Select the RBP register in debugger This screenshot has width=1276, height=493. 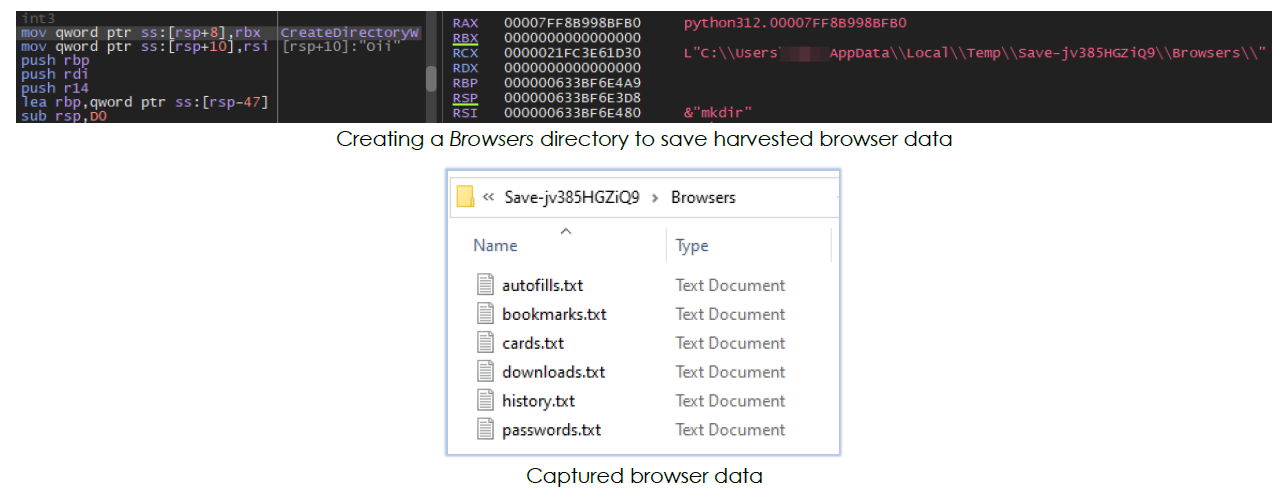click(x=466, y=82)
